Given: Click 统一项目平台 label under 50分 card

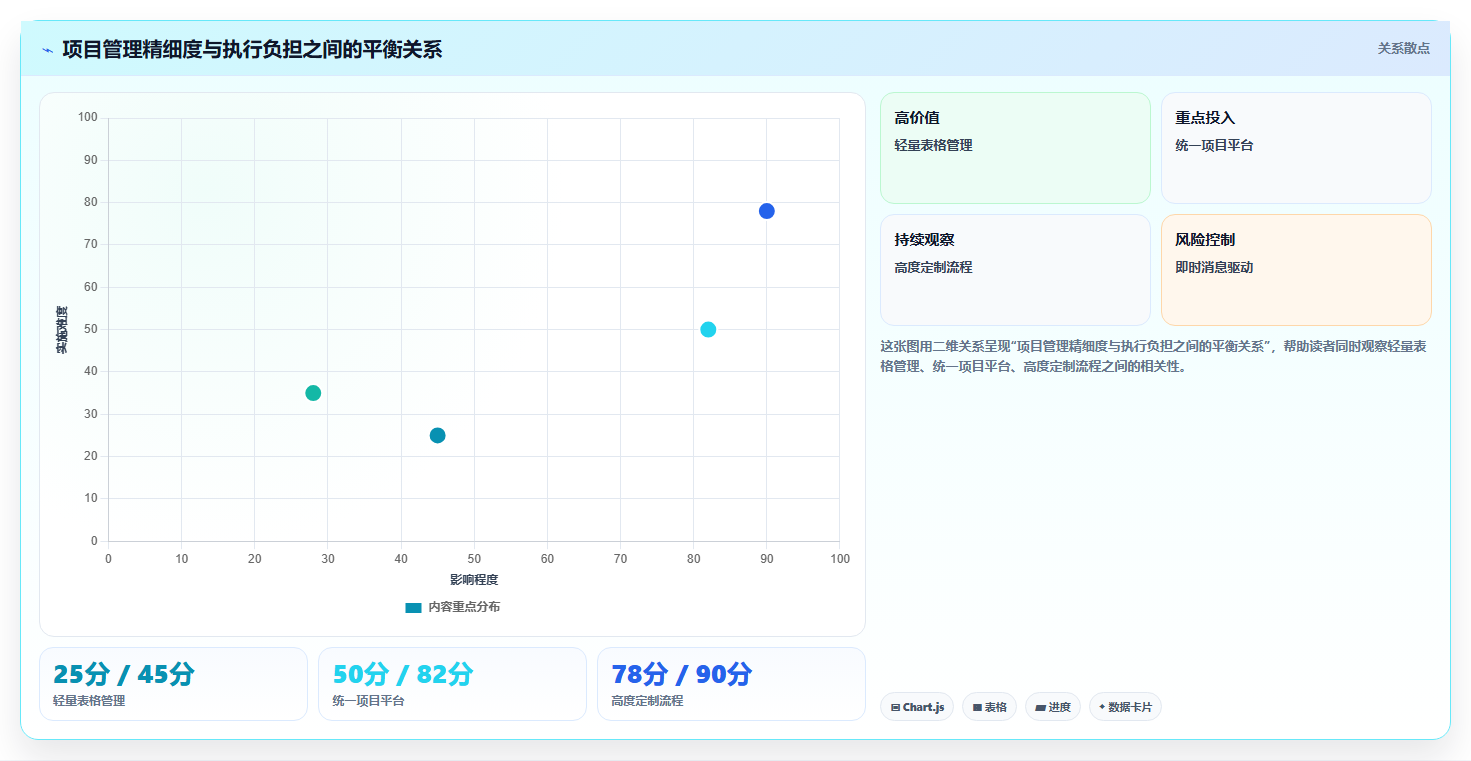Looking at the screenshot, I should coord(368,701).
